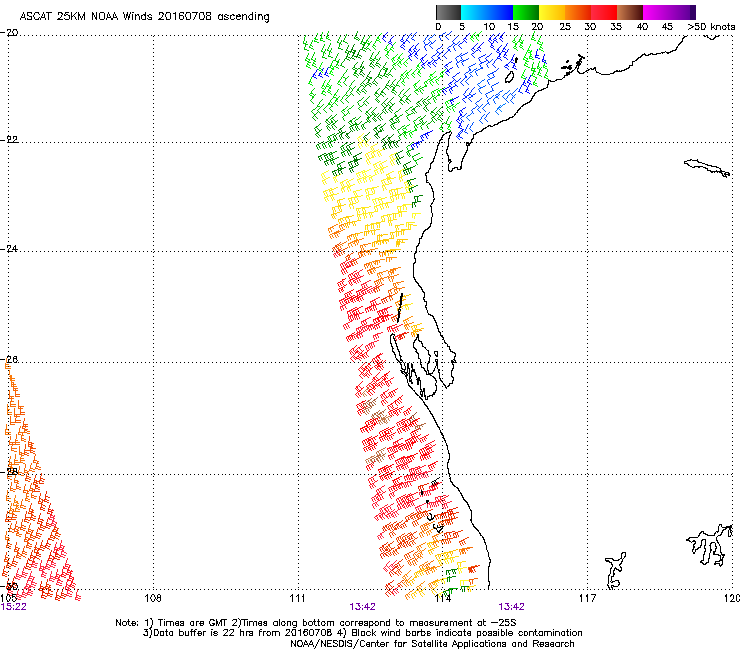Click the "10" legend scale value
The width and height of the screenshot is (740, 650).
click(x=489, y=27)
